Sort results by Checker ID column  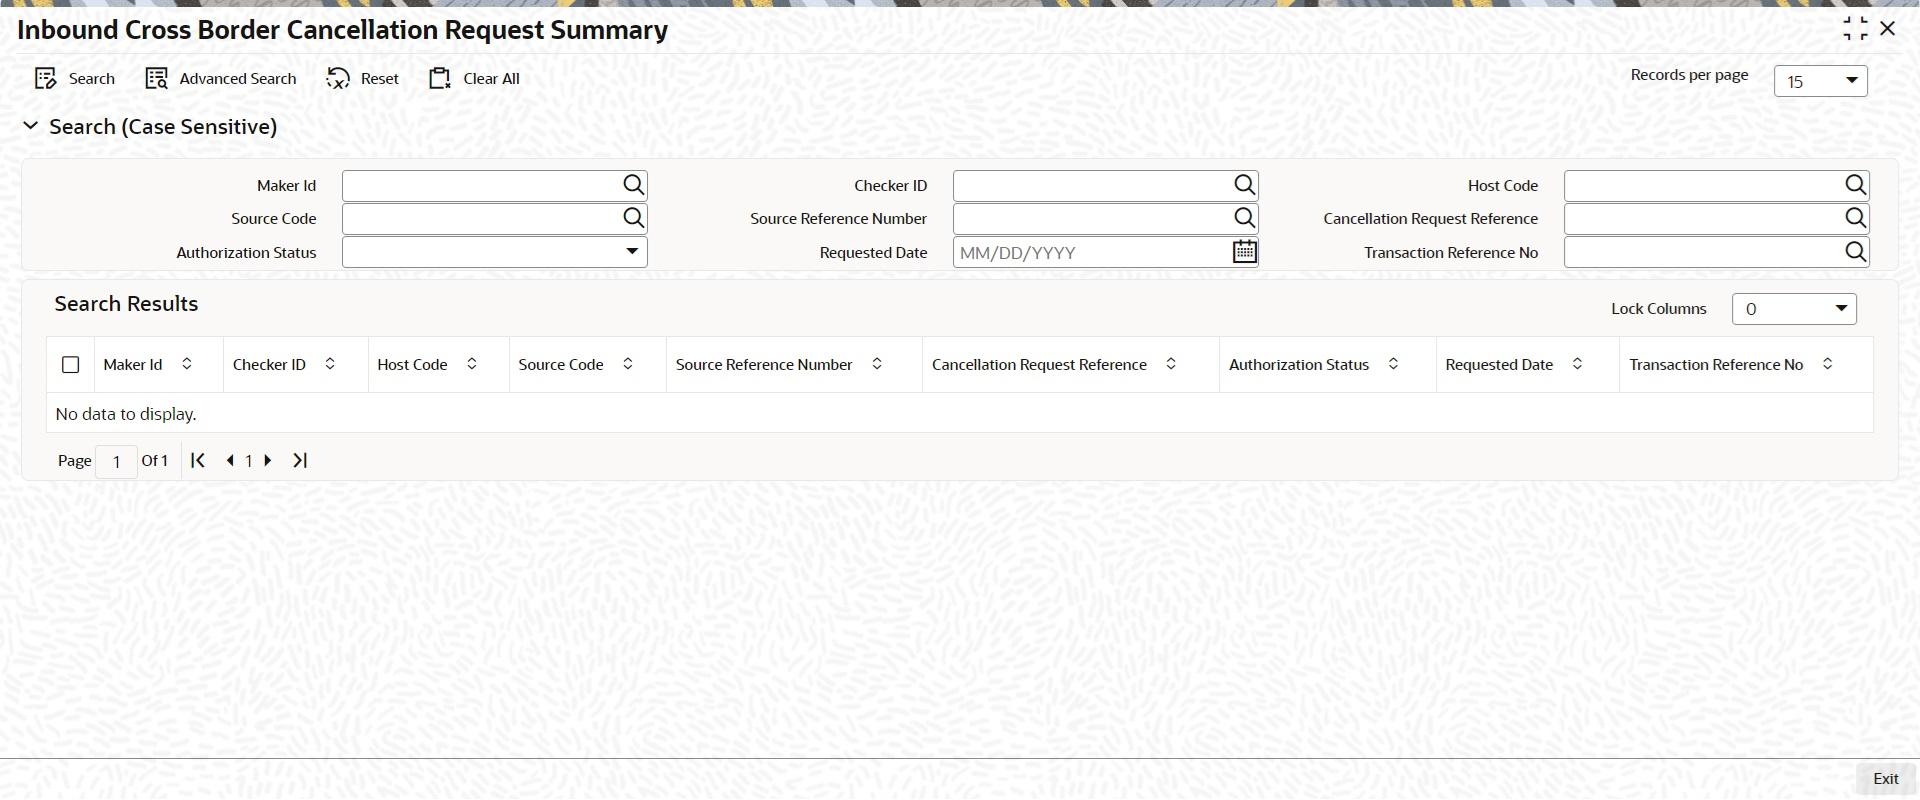(330, 364)
